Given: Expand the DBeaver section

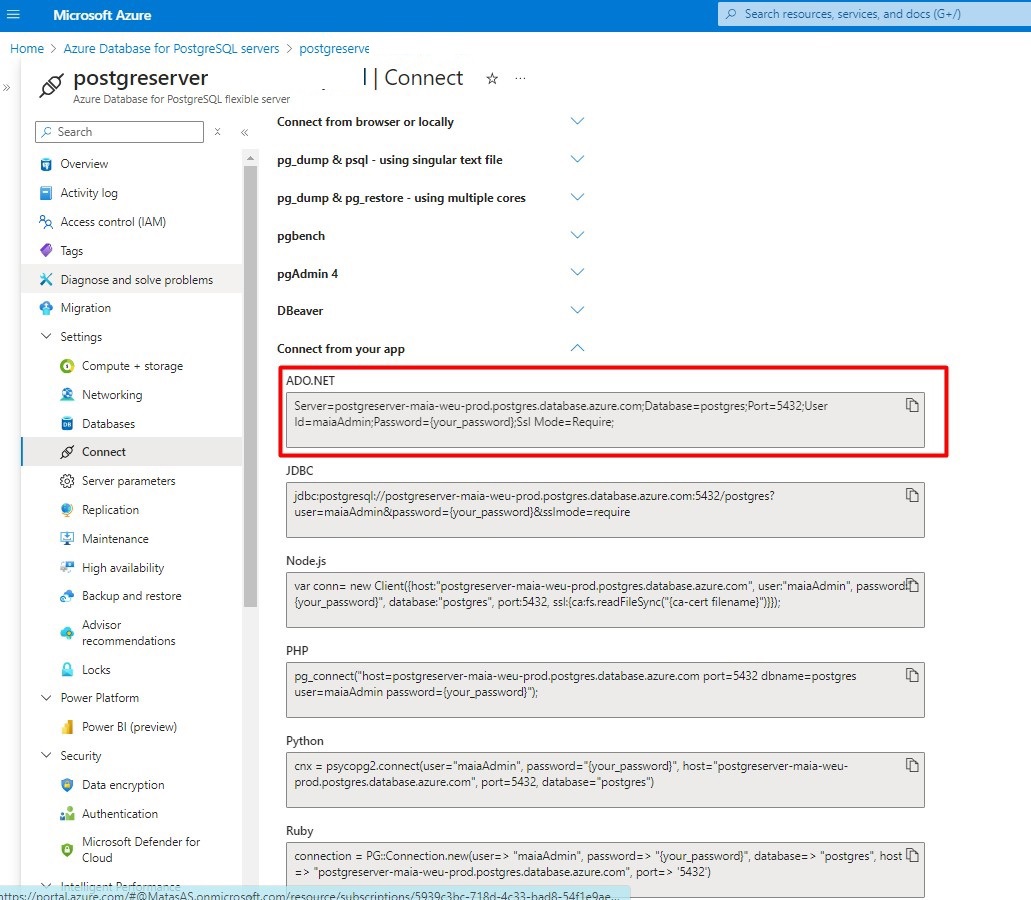Looking at the screenshot, I should (577, 310).
